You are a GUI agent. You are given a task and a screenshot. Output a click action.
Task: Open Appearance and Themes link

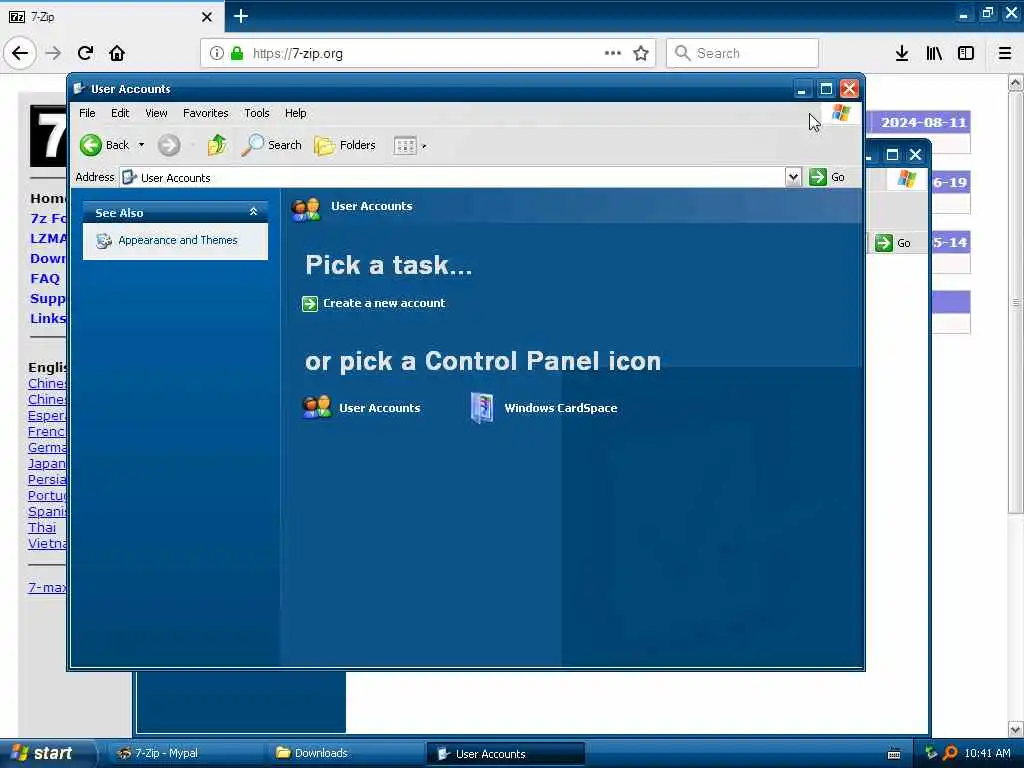pyautogui.click(x=178, y=240)
